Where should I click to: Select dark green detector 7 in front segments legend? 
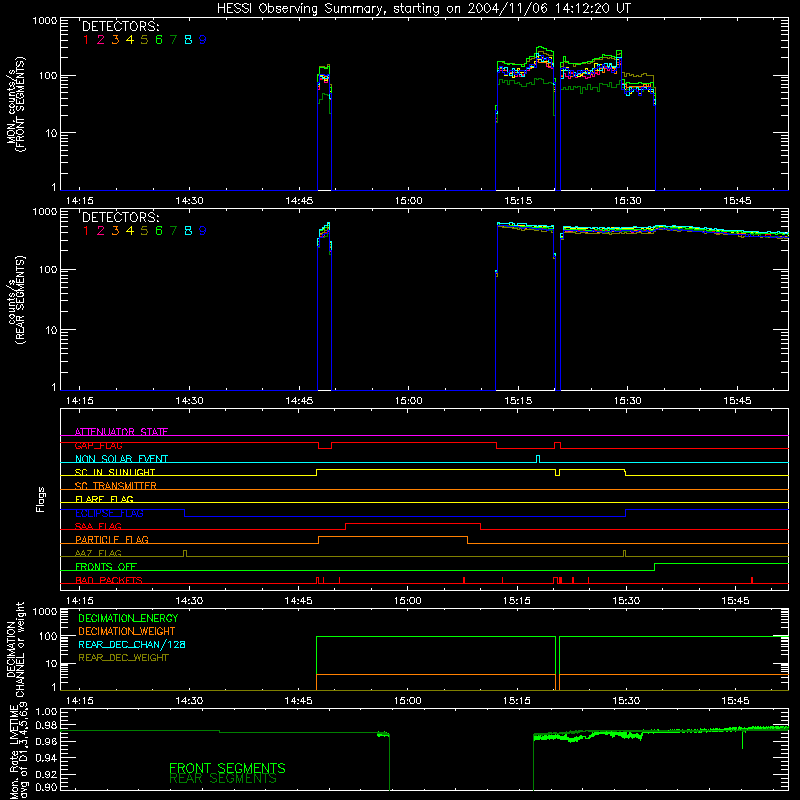(173, 40)
